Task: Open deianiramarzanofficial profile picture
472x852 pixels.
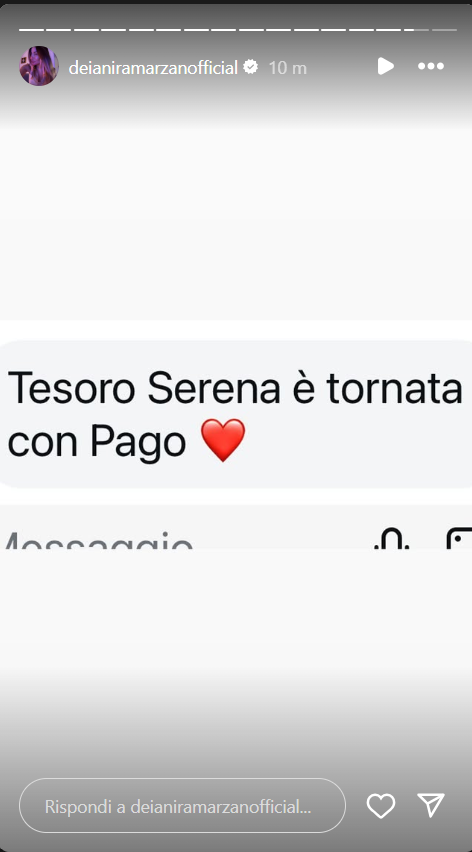Action: tap(39, 66)
